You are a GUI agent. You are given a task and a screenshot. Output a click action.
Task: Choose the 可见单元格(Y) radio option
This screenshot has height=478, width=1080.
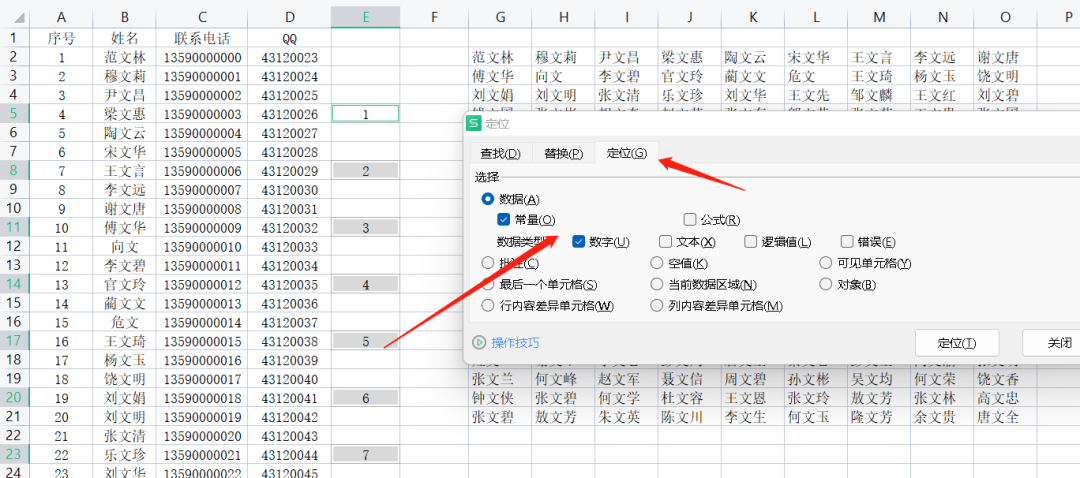tap(825, 263)
